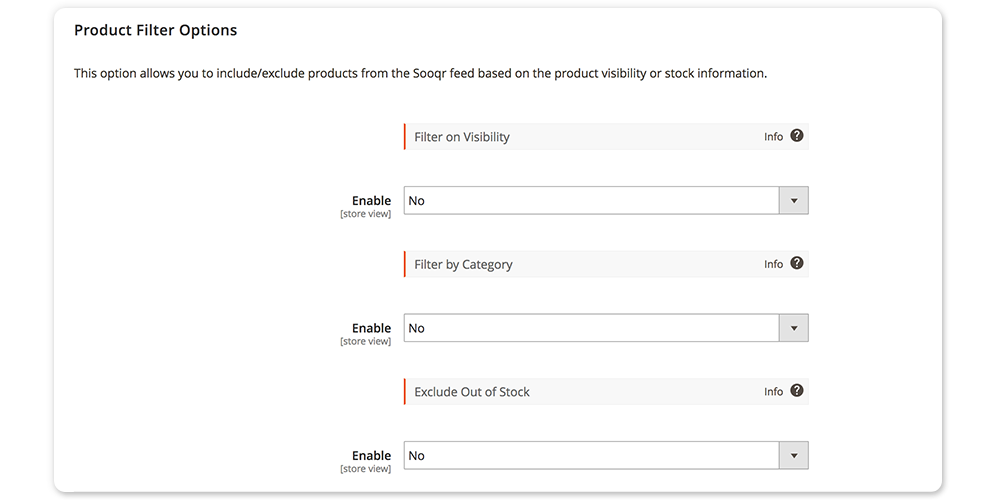Click Info text beside Filter on Visibility
This screenshot has height=500, width=1000.
tap(773, 137)
